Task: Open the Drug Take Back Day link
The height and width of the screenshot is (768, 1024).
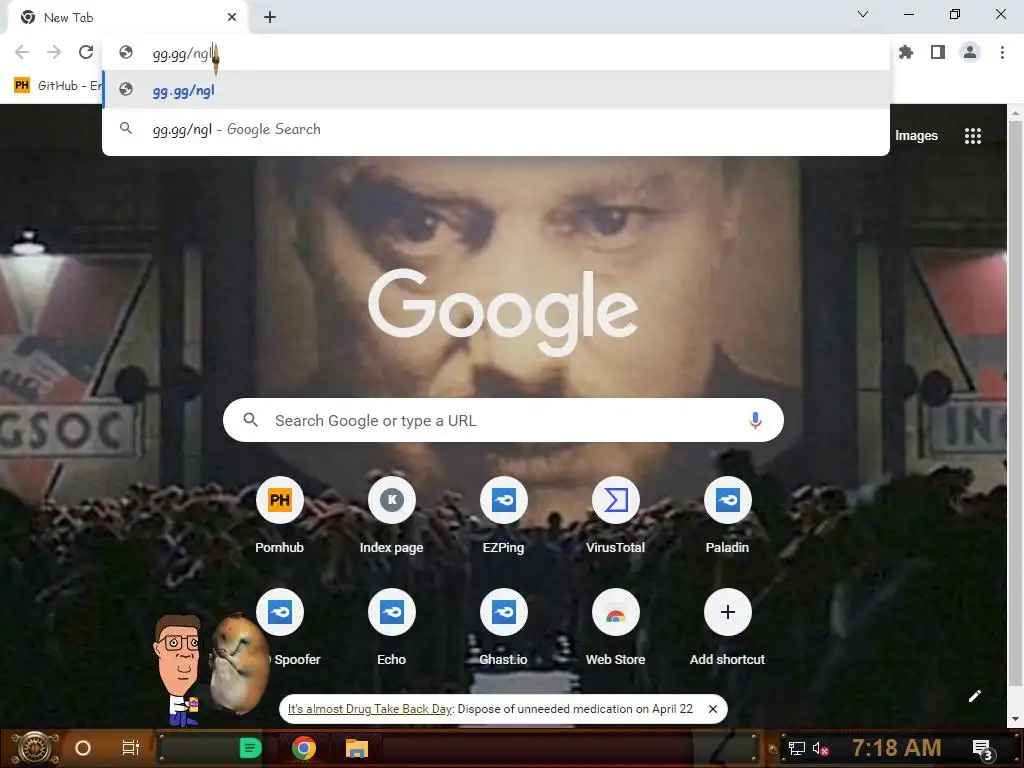Action: 370,709
